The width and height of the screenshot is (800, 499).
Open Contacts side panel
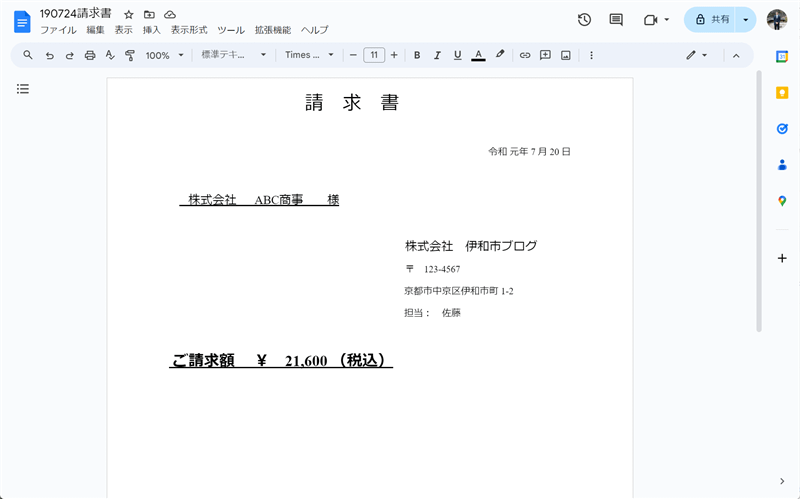tap(782, 165)
